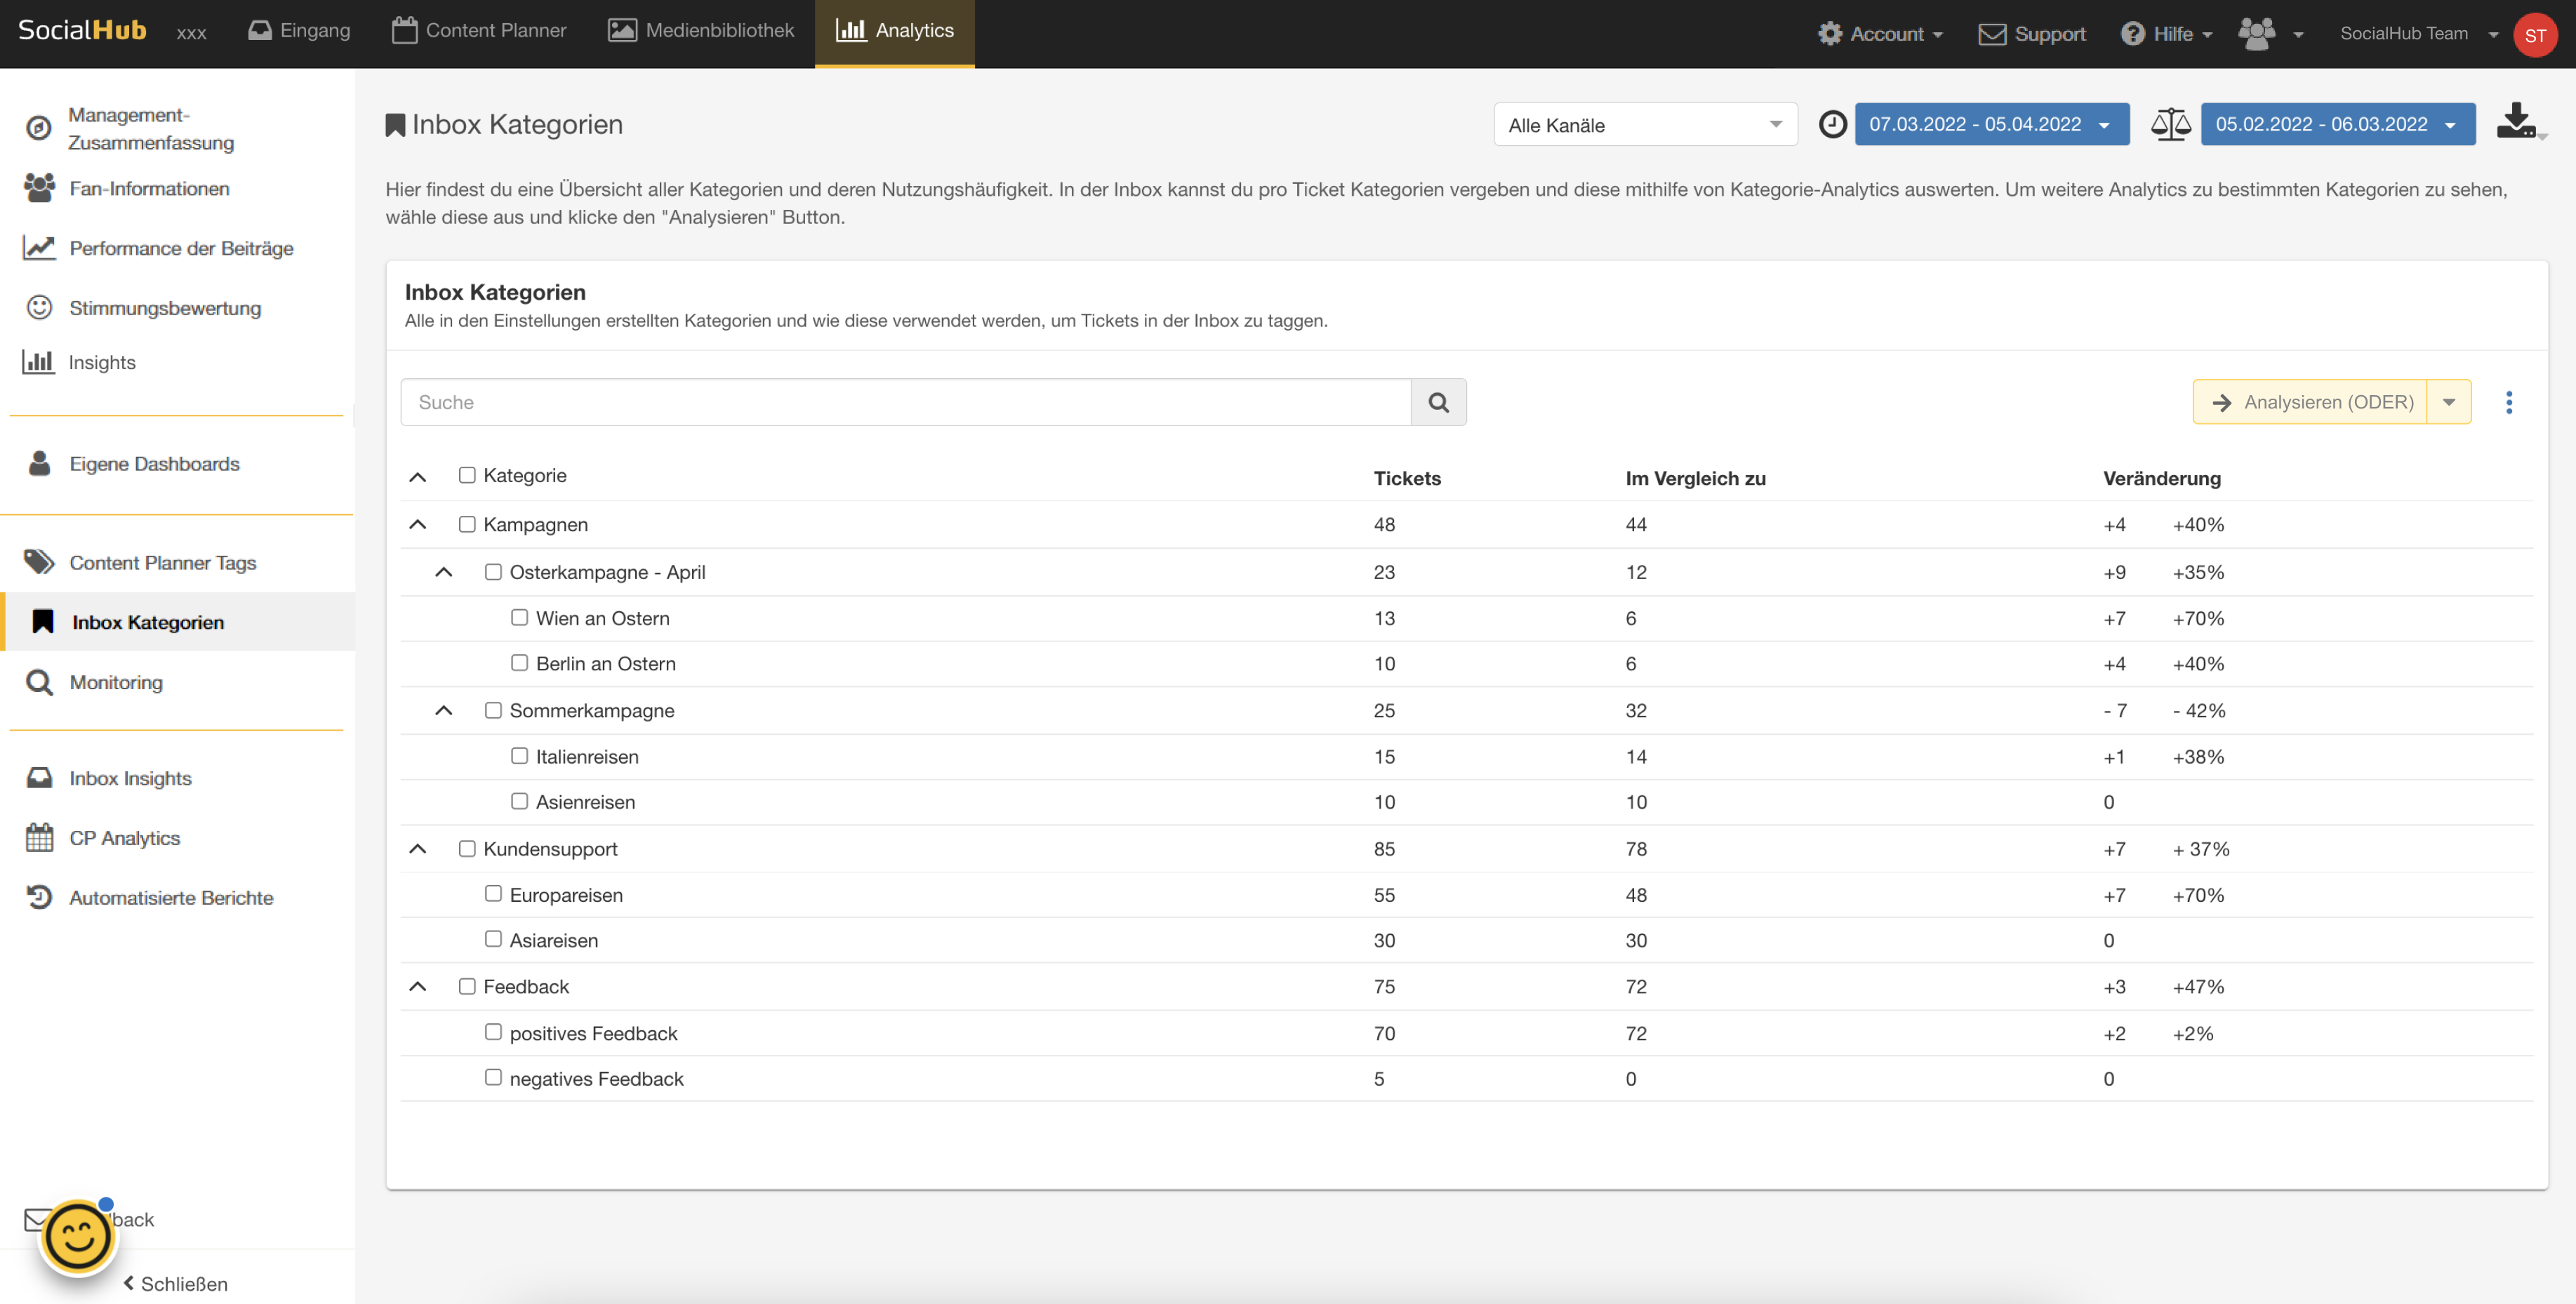This screenshot has height=1304, width=2576.
Task: Open the Medienbibliothek tab
Action: (x=701, y=31)
